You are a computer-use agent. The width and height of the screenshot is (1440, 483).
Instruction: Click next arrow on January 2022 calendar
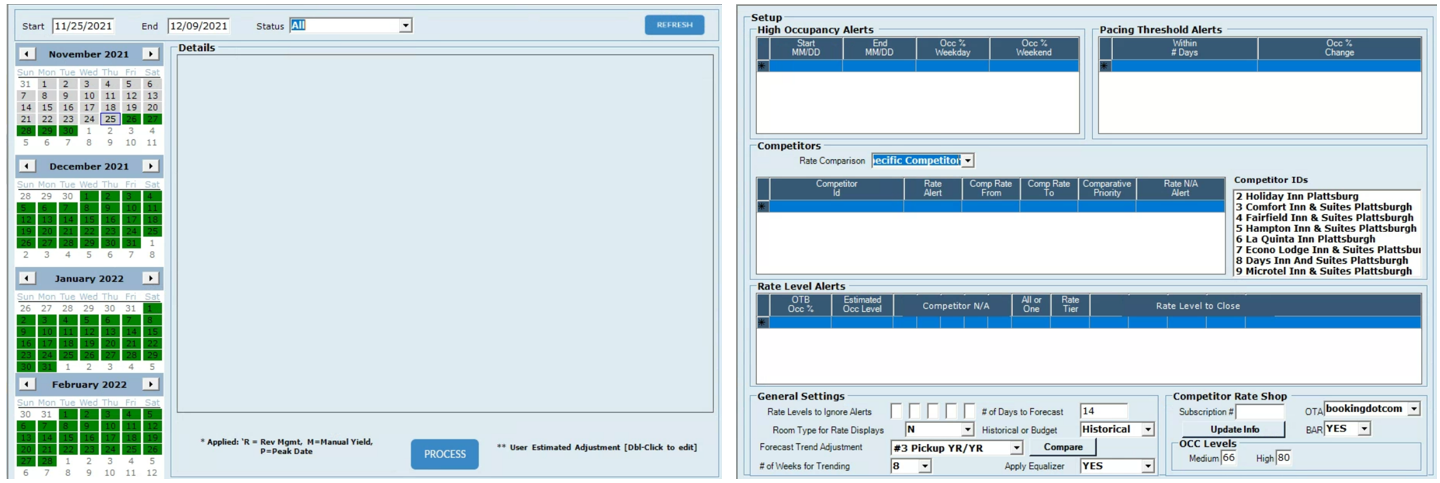[x=150, y=278]
